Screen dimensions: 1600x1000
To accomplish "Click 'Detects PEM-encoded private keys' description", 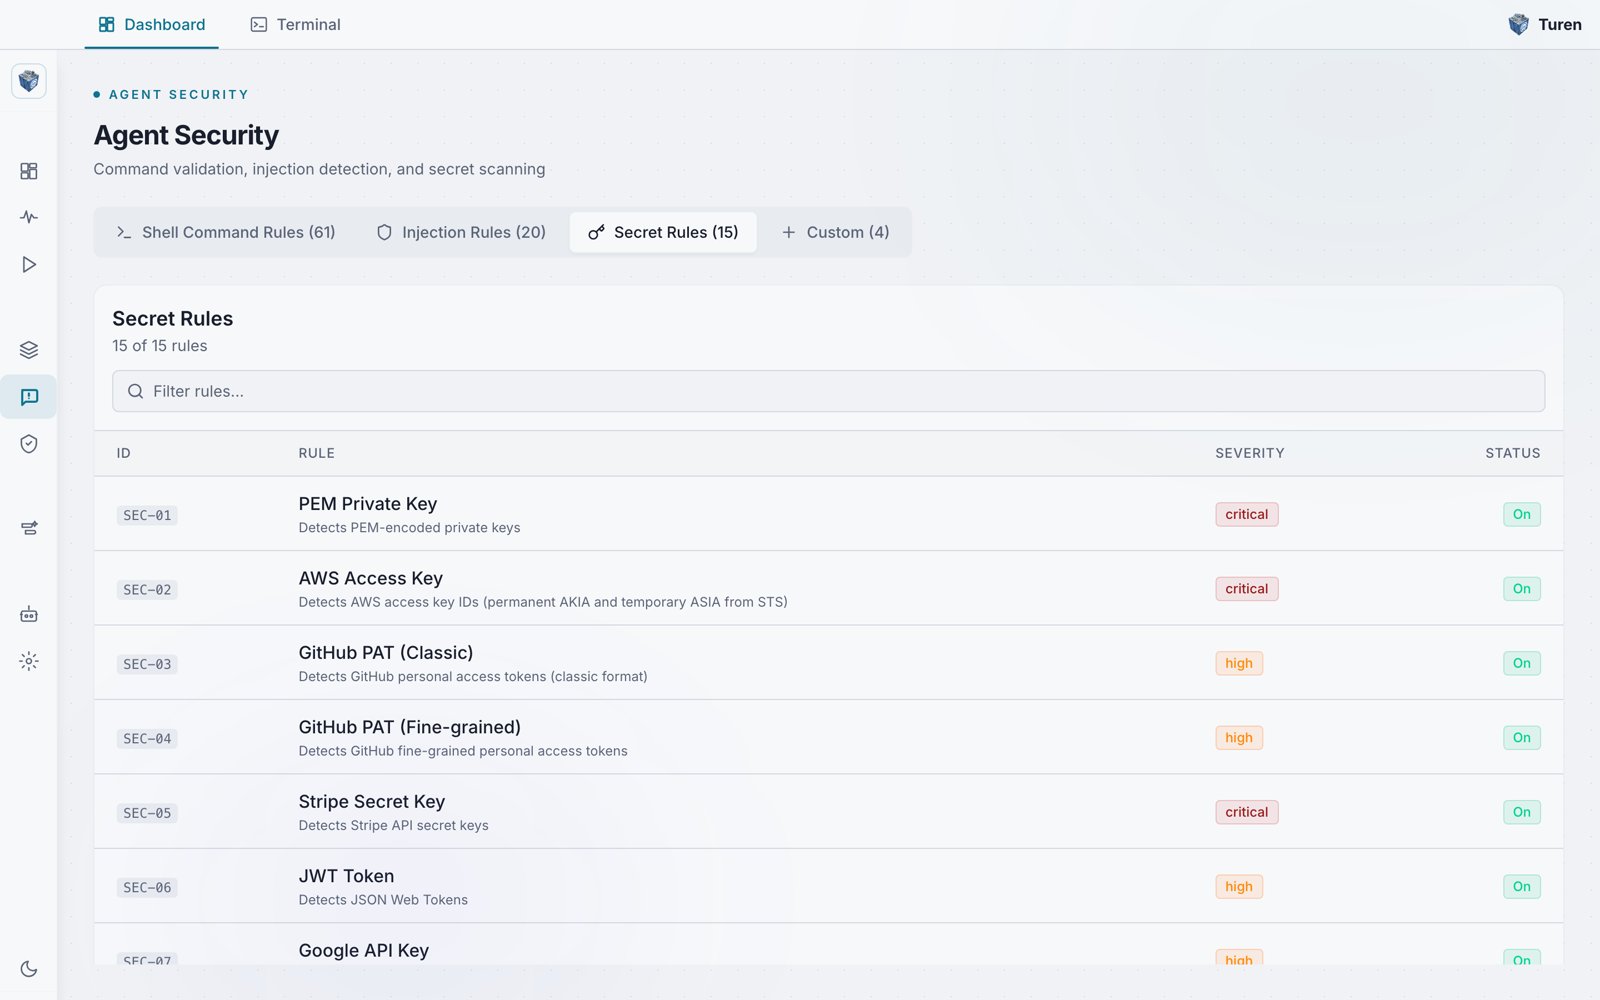I will (x=409, y=528).
